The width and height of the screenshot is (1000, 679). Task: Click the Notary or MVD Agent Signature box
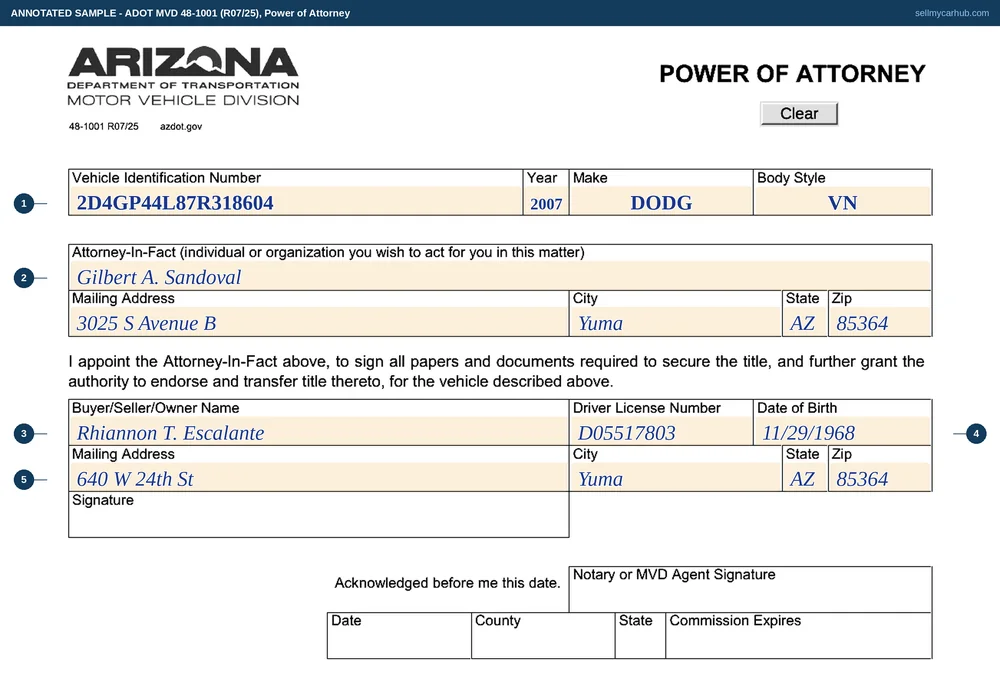point(750,590)
